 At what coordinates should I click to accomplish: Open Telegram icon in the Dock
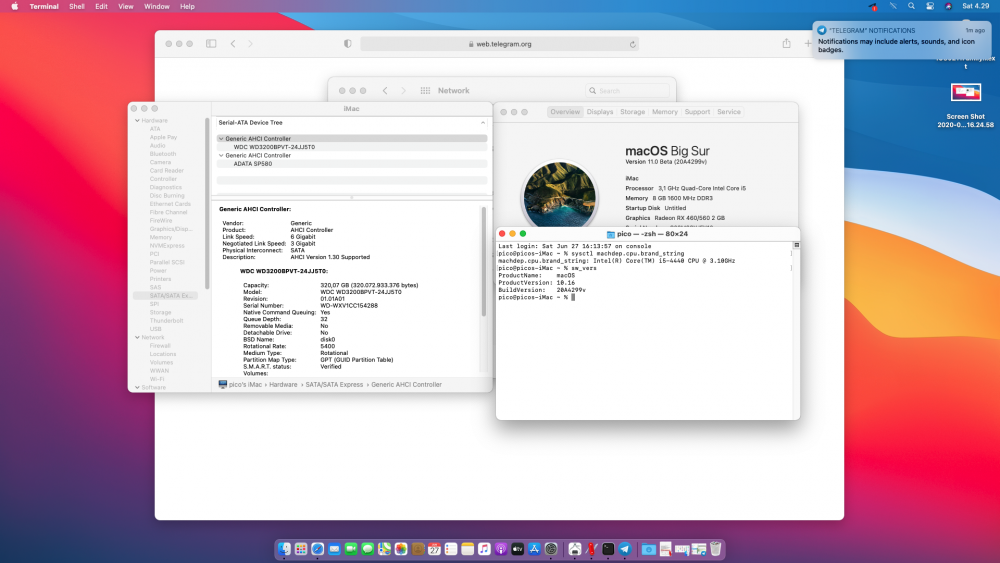(x=625, y=549)
